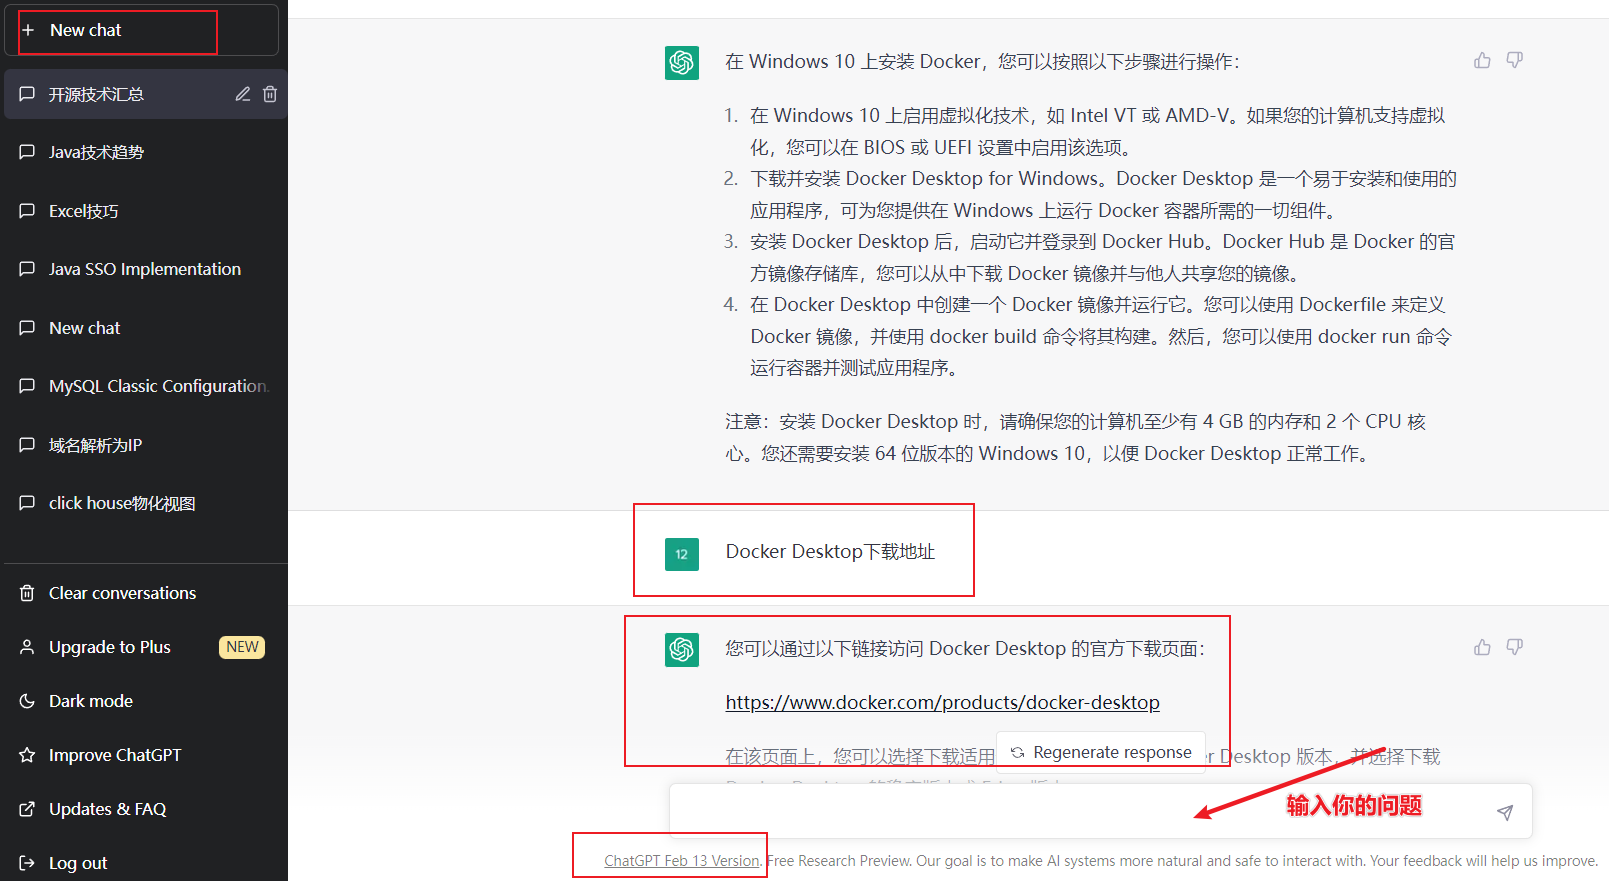Thumbs up the Windows 10 Docker install answer
The height and width of the screenshot is (881, 1609).
1482,60
